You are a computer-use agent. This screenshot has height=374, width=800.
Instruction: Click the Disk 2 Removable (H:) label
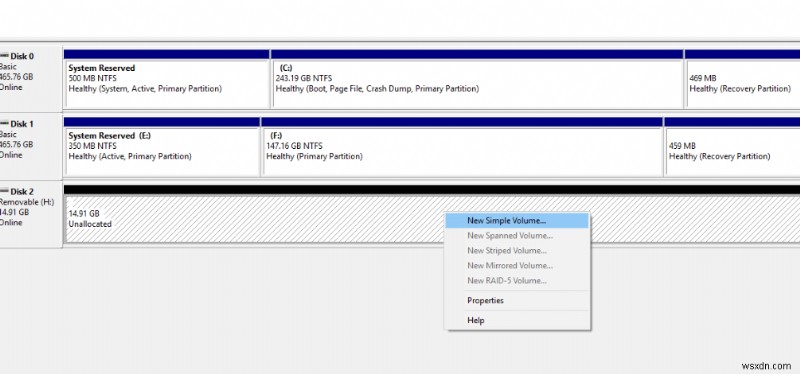point(31,214)
